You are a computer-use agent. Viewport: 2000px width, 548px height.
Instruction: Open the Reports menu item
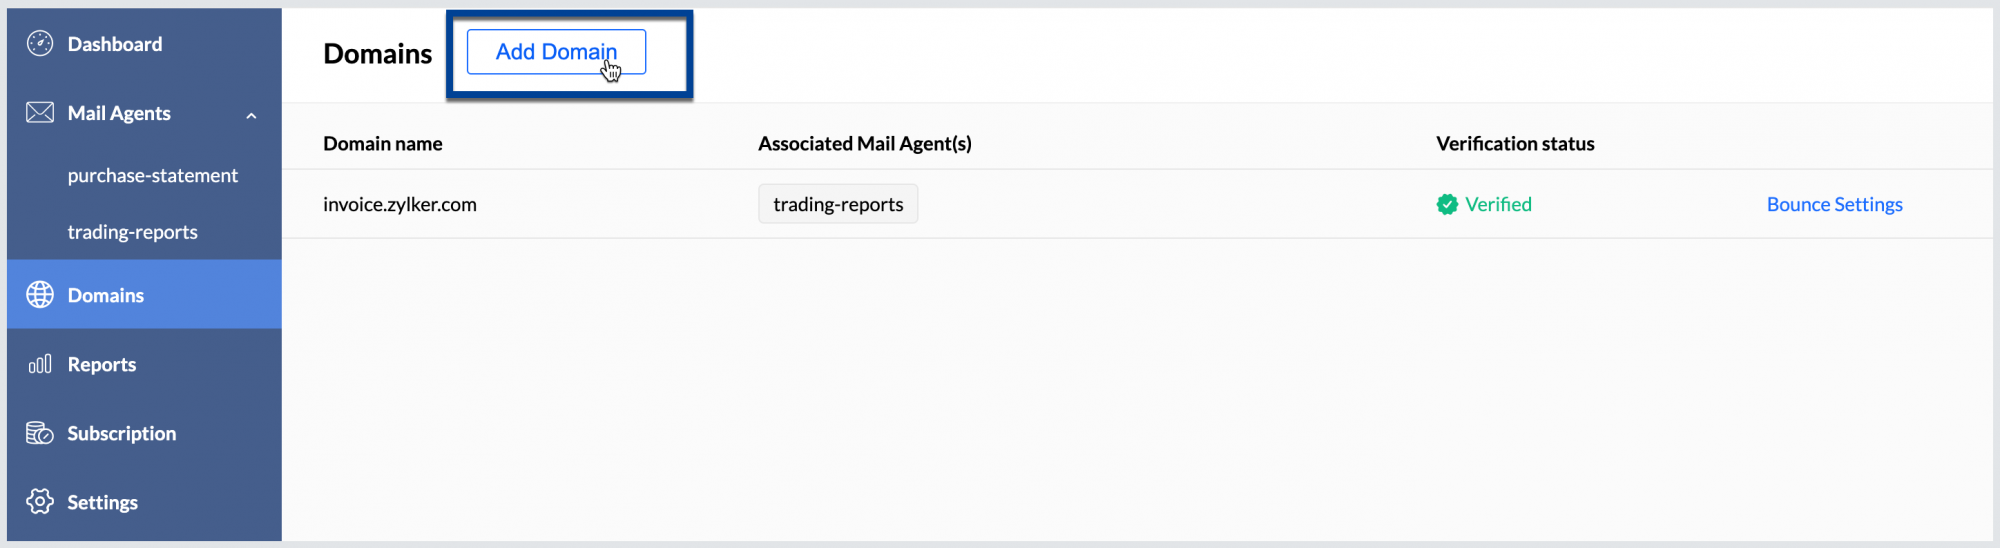click(x=102, y=365)
